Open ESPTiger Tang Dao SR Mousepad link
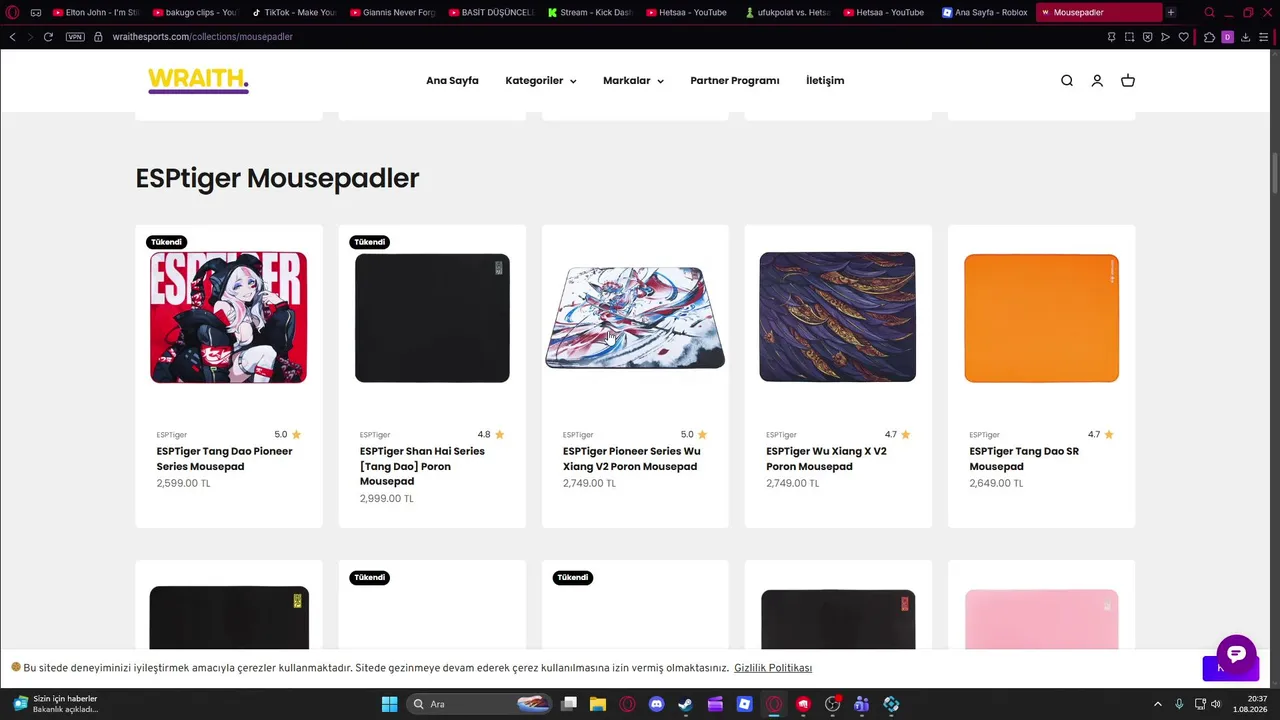The image size is (1280, 720). 1023,459
